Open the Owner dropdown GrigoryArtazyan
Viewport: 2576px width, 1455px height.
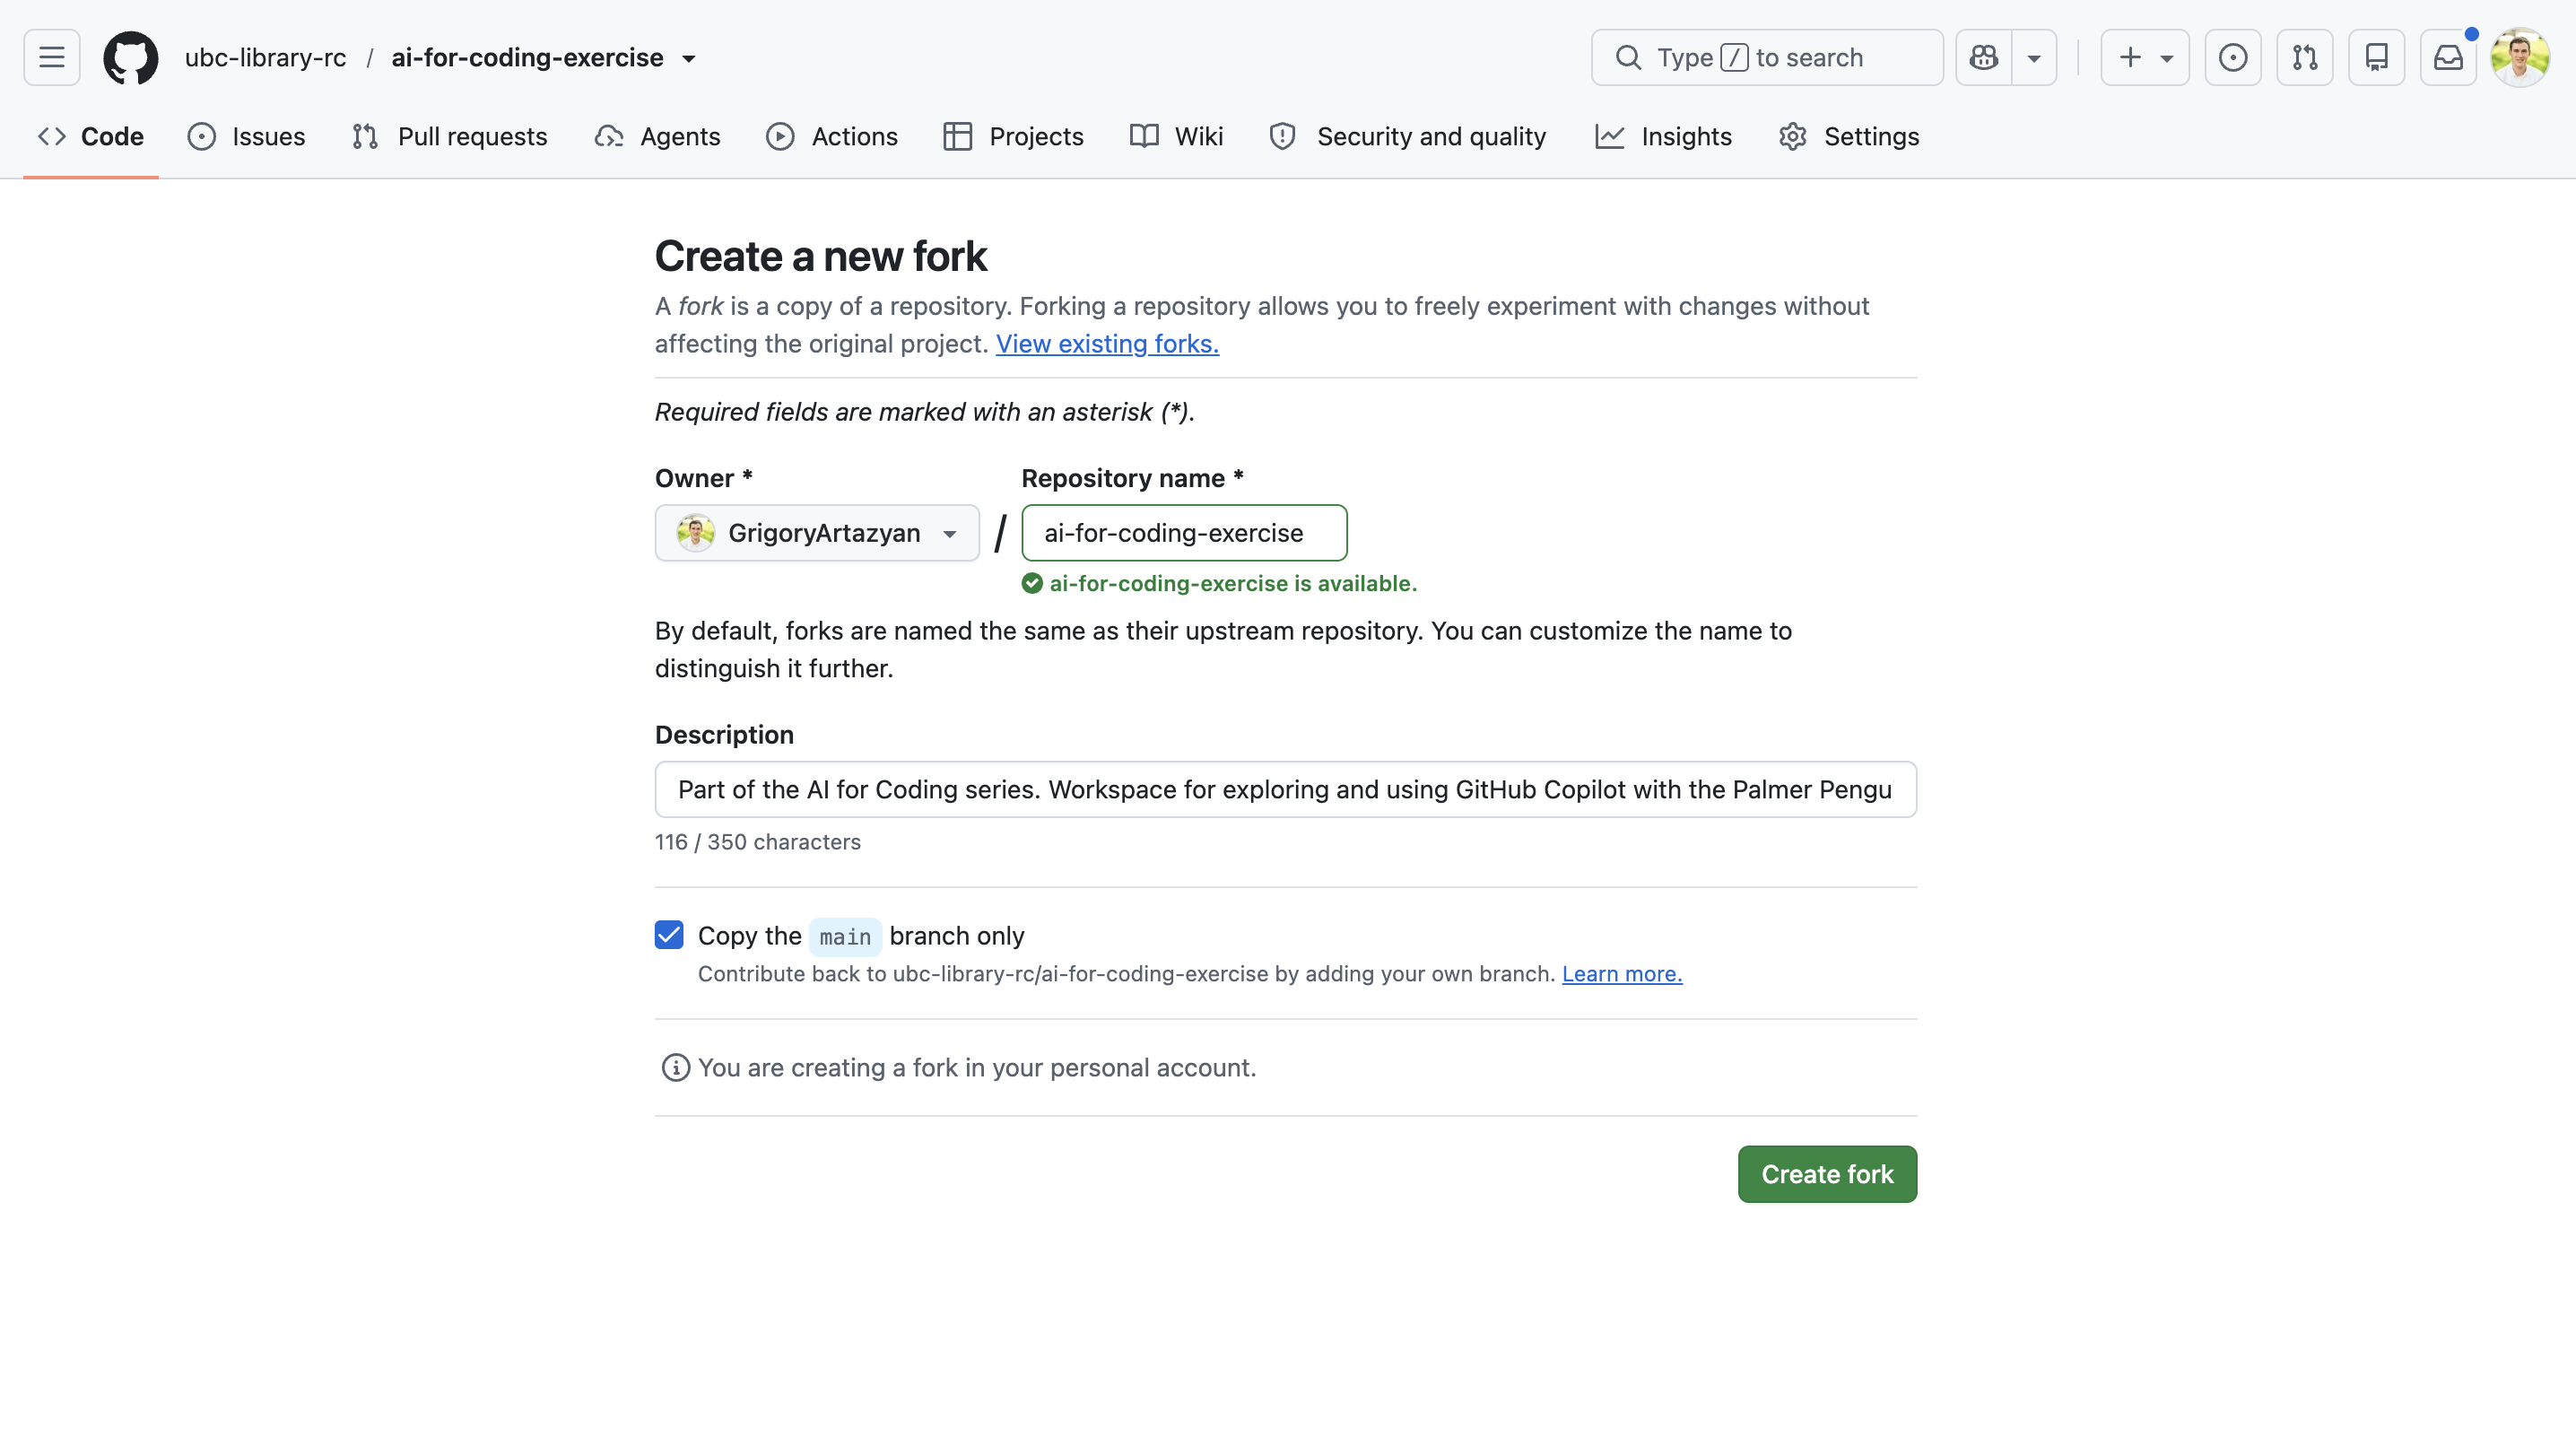(817, 533)
